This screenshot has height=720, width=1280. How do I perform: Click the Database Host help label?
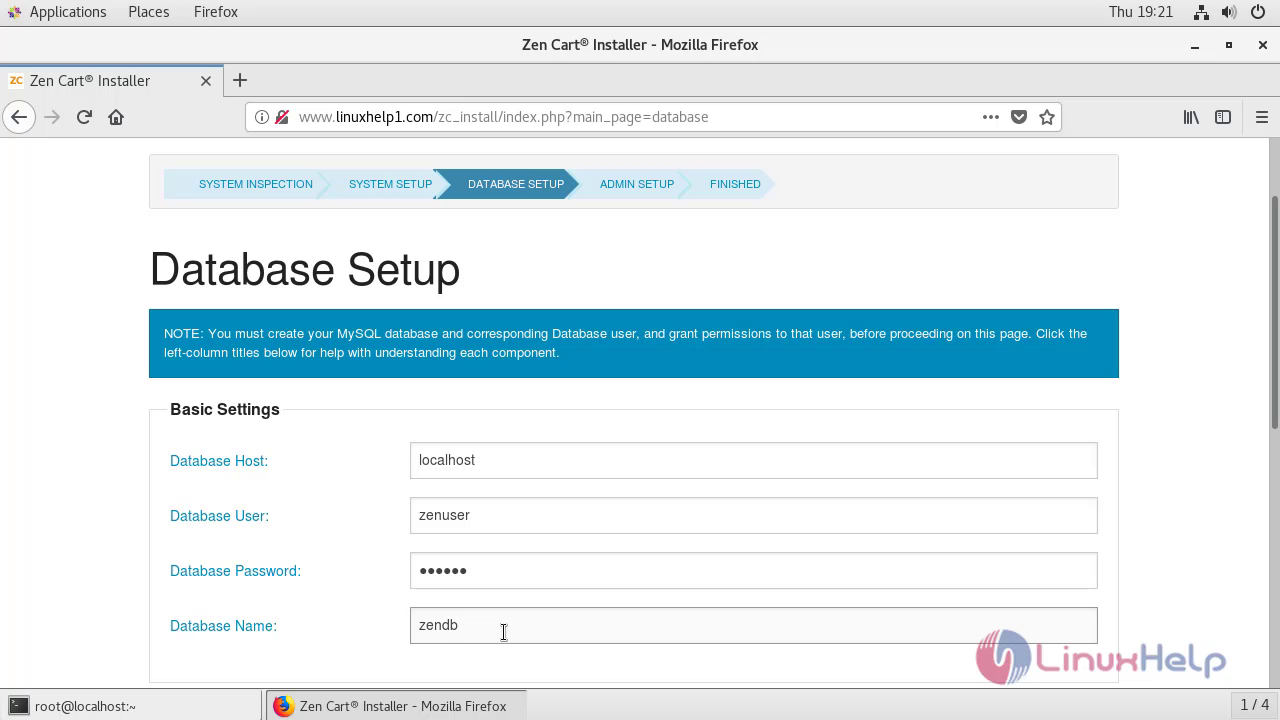(x=219, y=461)
